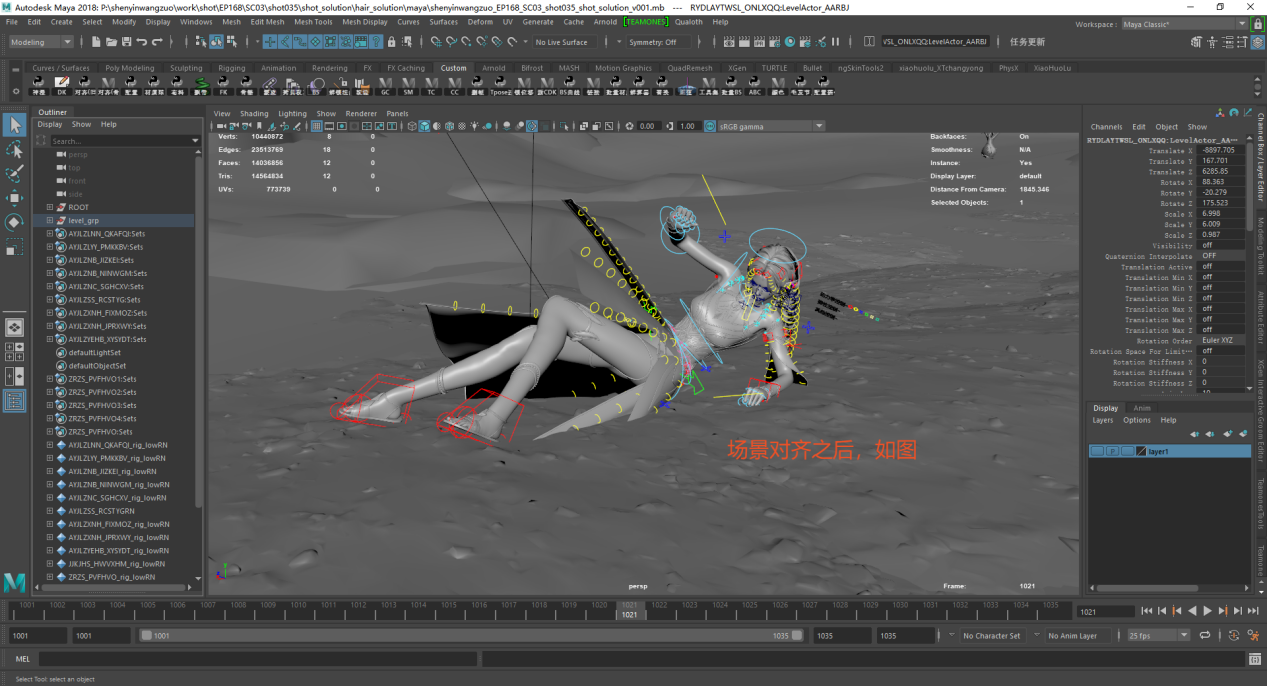1267x686 pixels.
Task: Toggle loop playback button
Action: (x=1205, y=635)
